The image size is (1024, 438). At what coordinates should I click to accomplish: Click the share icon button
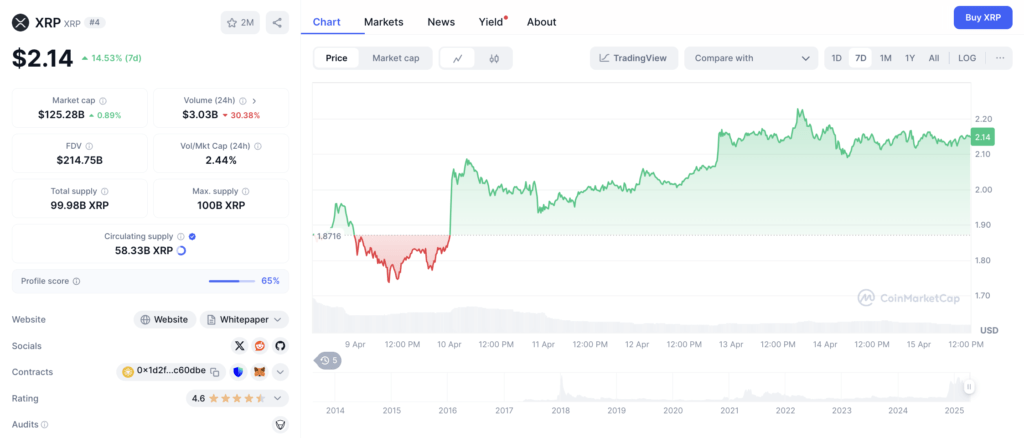277,23
